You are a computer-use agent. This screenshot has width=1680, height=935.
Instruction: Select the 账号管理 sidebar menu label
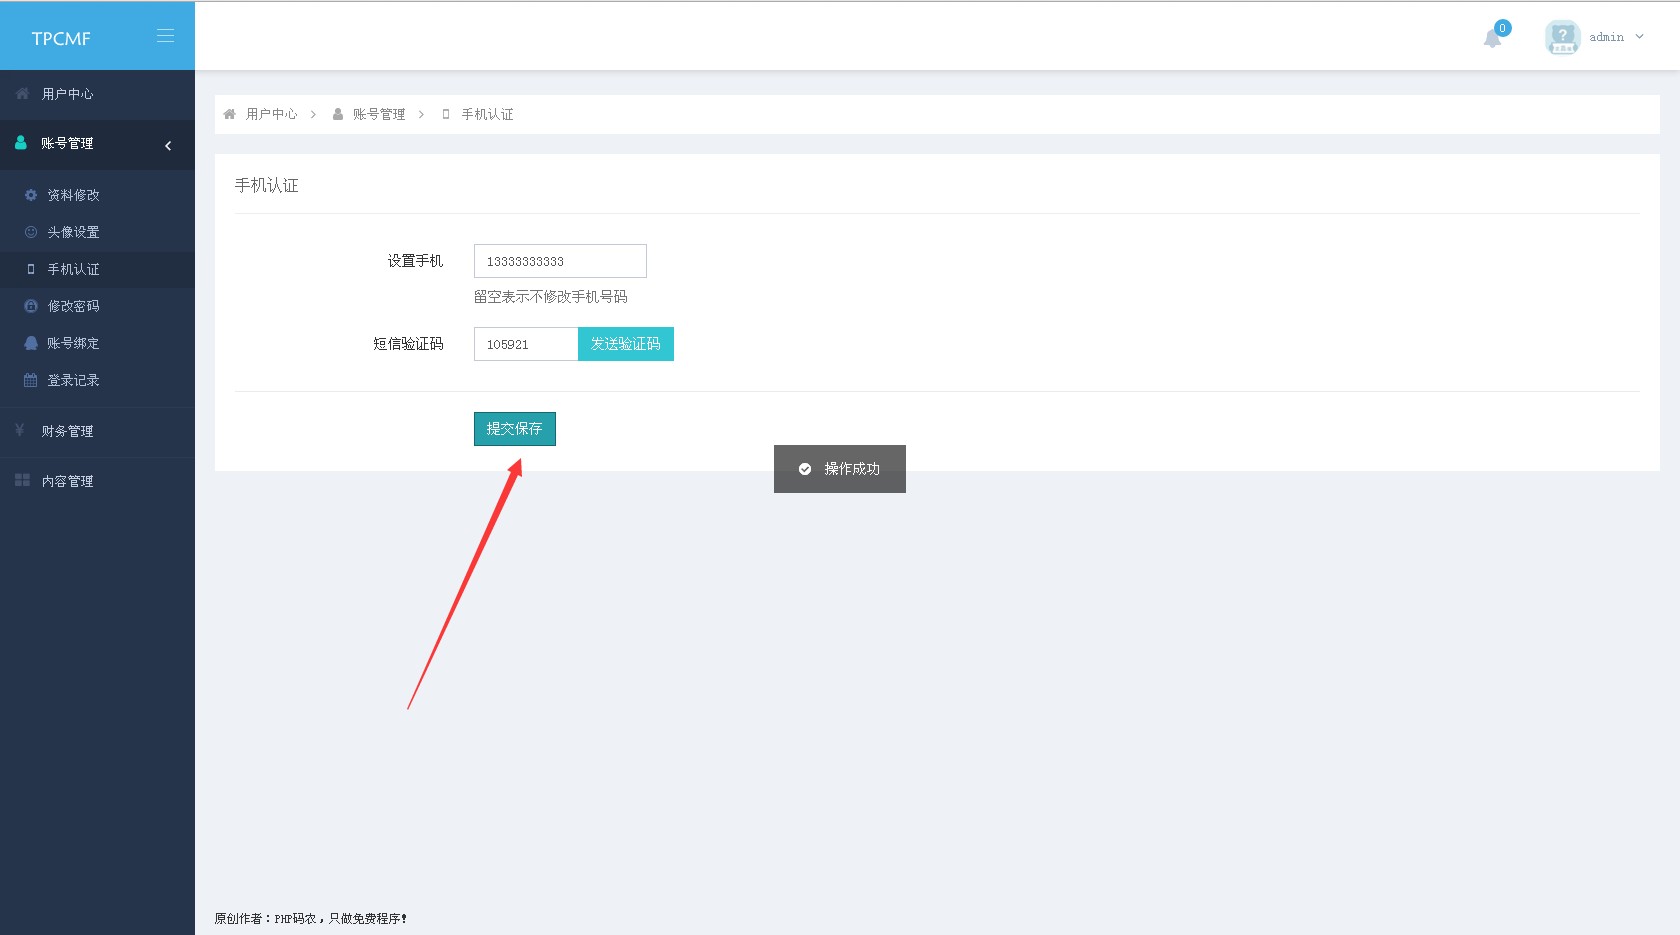click(x=67, y=143)
